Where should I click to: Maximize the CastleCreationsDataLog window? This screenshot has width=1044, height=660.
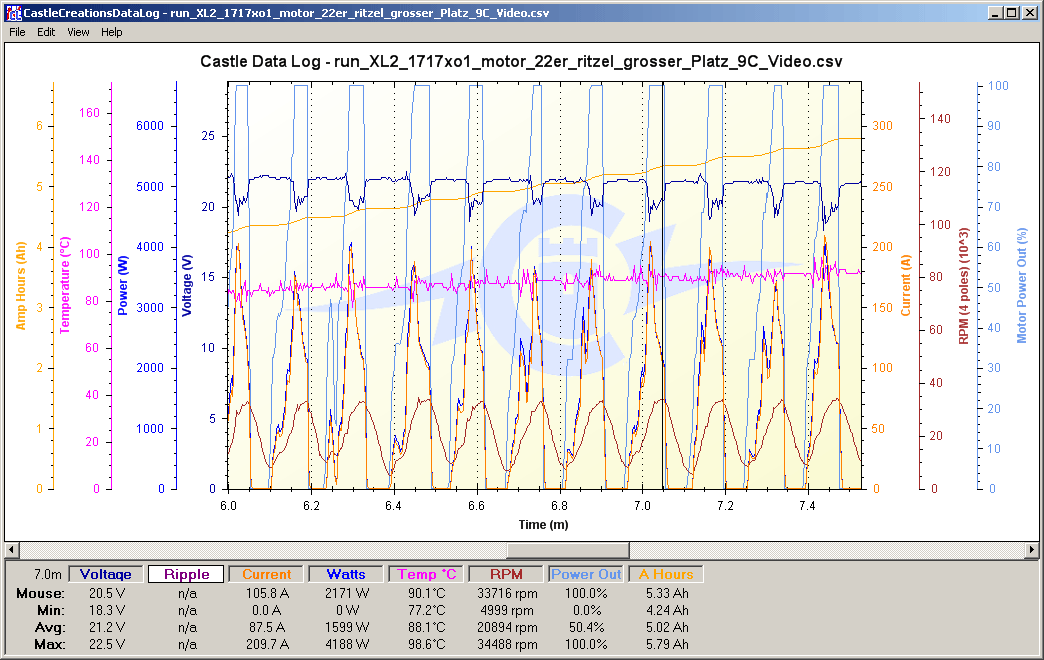tap(1011, 13)
